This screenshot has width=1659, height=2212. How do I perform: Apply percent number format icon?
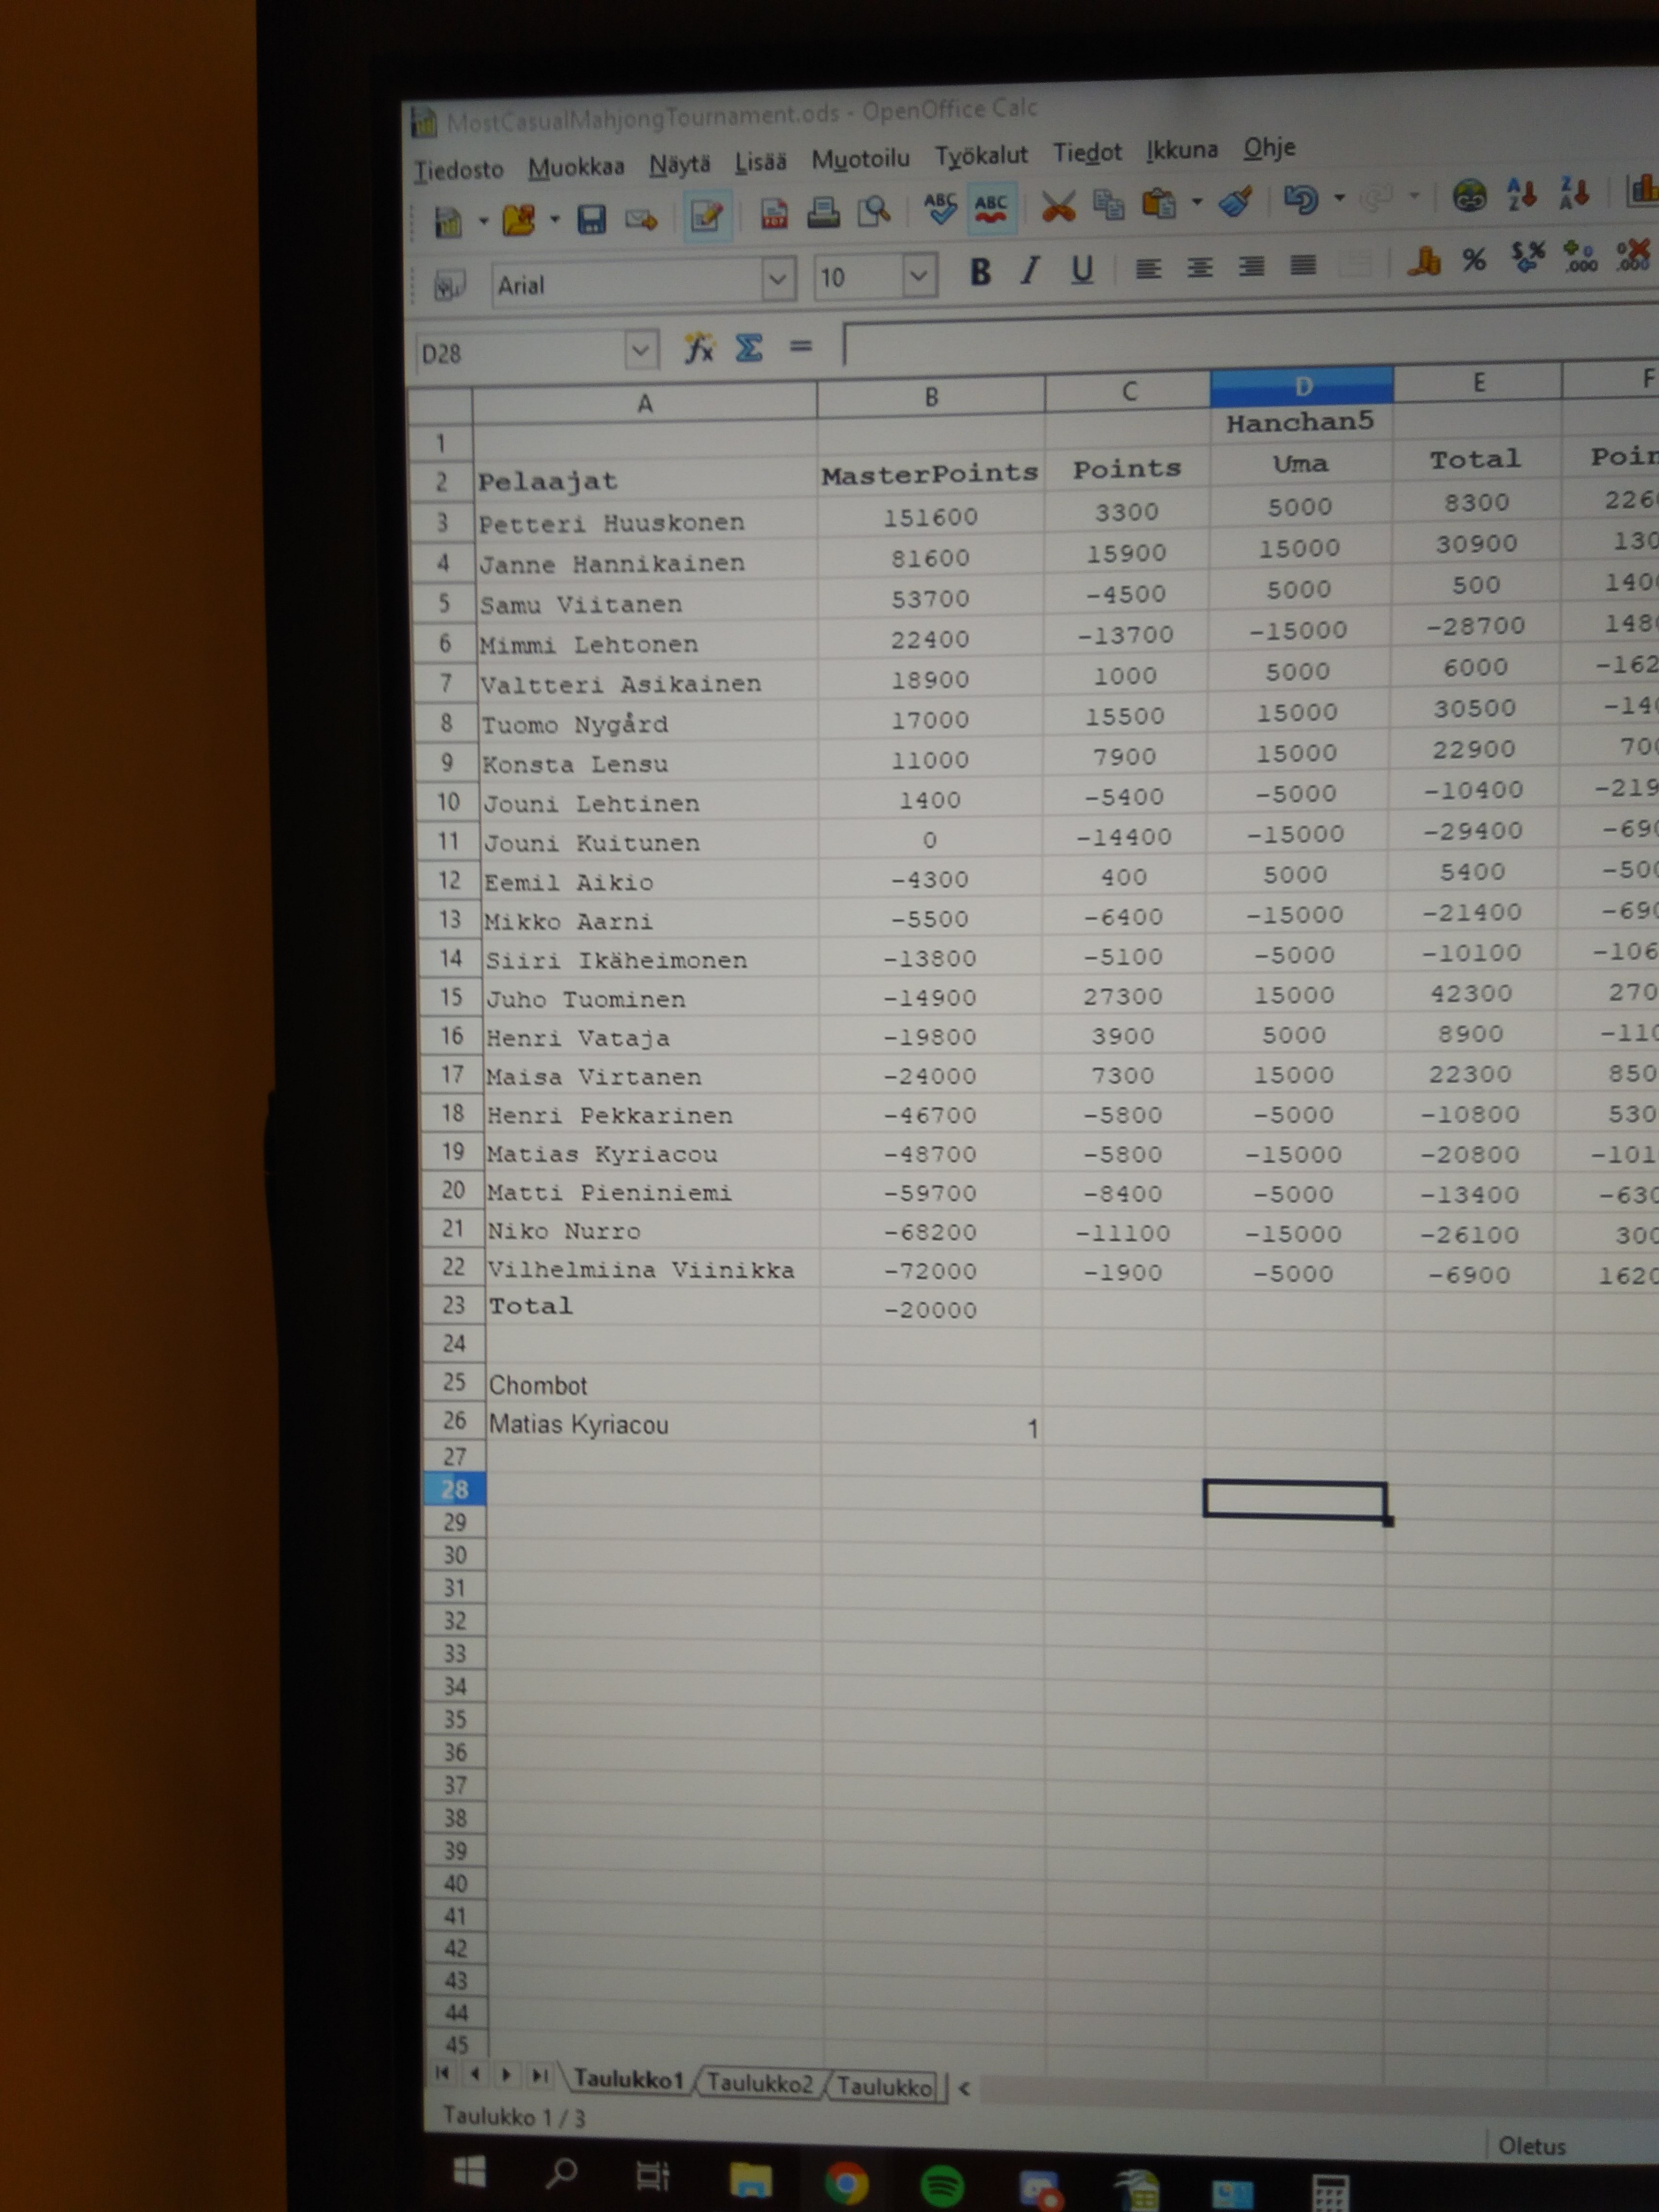click(x=1474, y=260)
